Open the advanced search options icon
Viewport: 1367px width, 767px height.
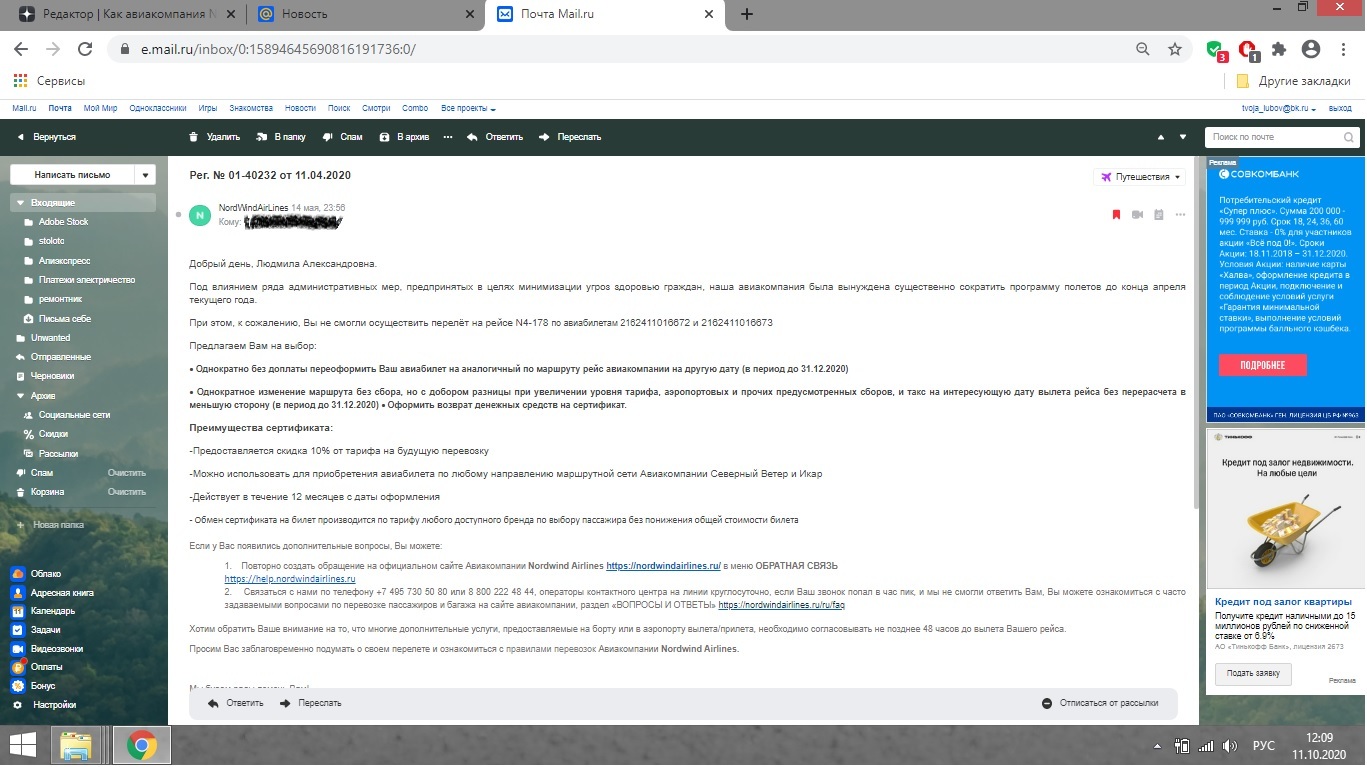point(1349,137)
